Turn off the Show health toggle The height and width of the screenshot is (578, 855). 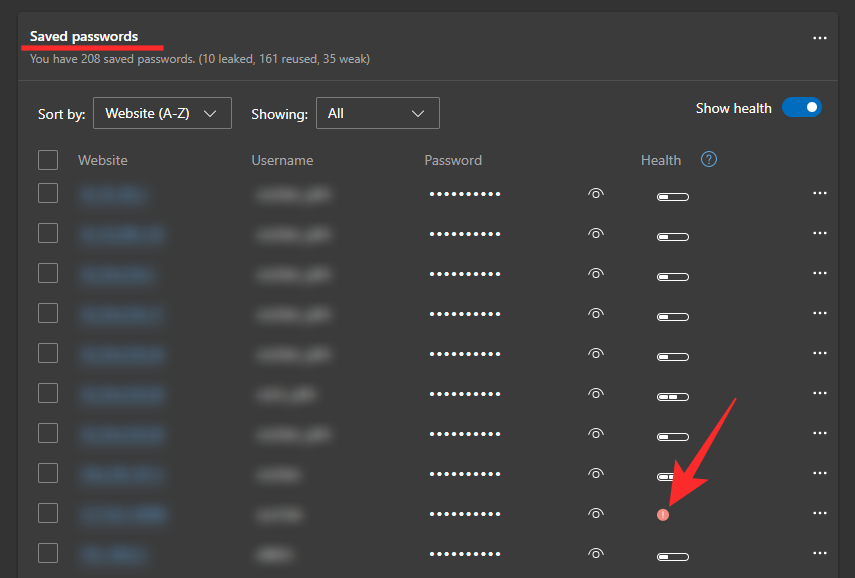[x=801, y=108]
